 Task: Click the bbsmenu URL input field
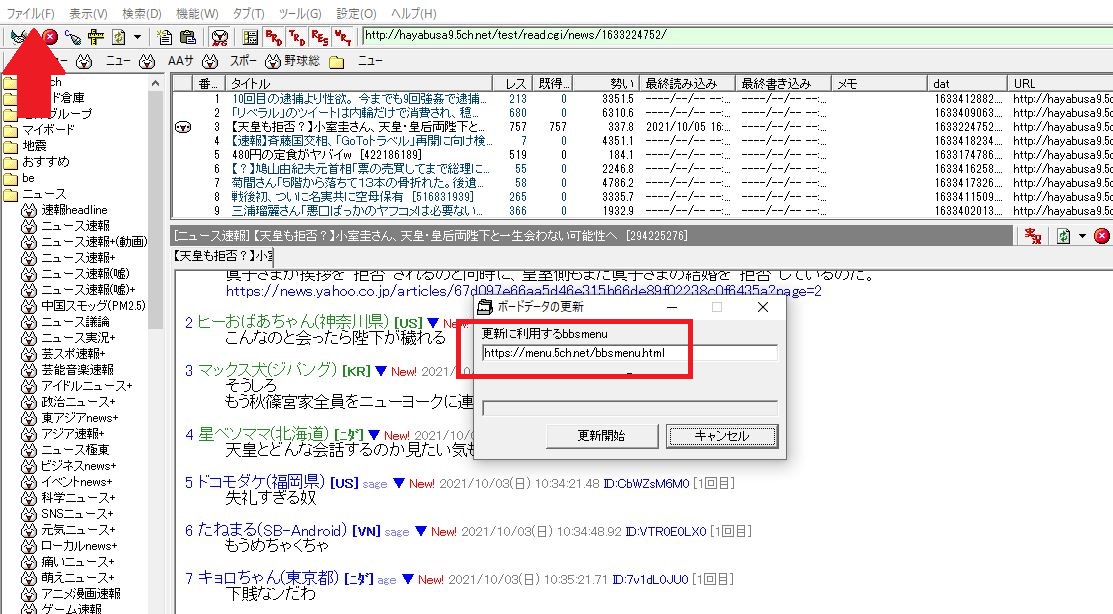(630, 352)
